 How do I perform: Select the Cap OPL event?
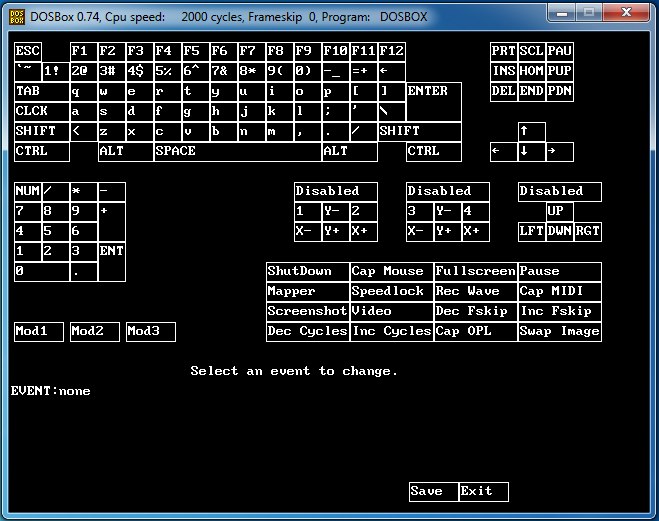[x=476, y=332]
